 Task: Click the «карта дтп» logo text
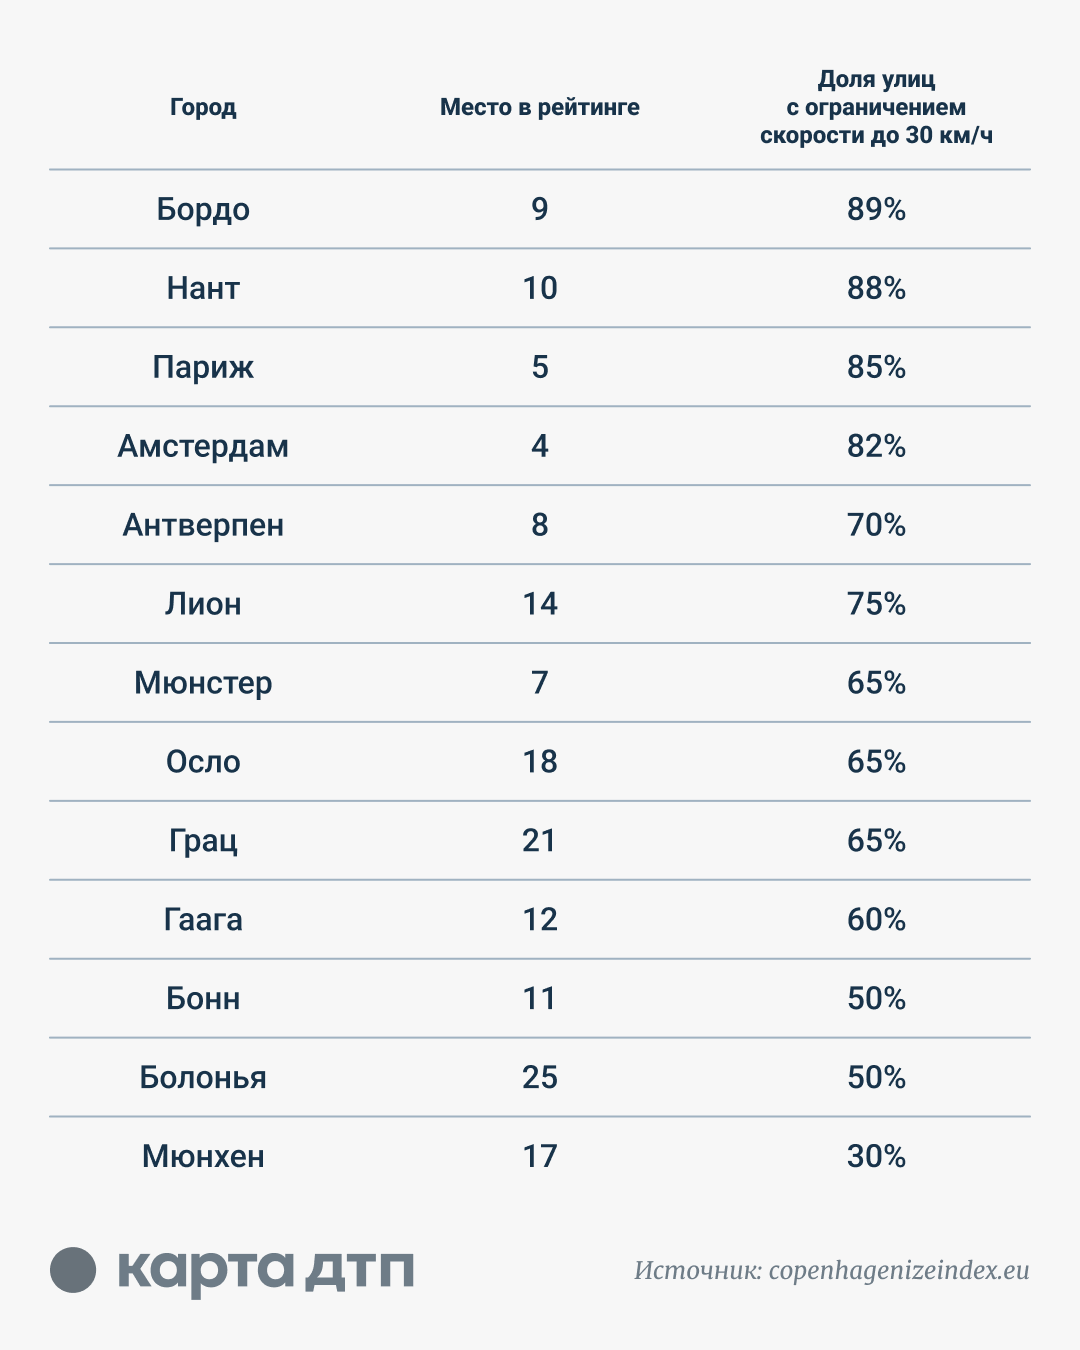(x=266, y=1271)
